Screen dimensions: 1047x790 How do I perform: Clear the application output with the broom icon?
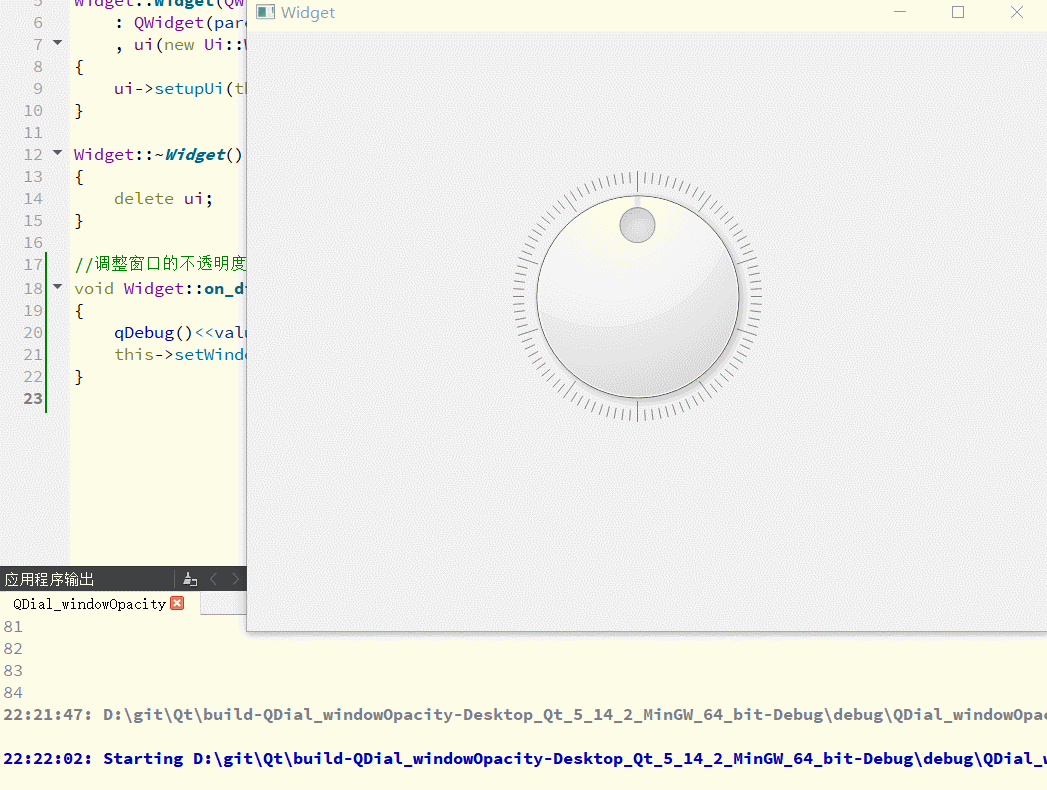pyautogui.click(x=190, y=579)
